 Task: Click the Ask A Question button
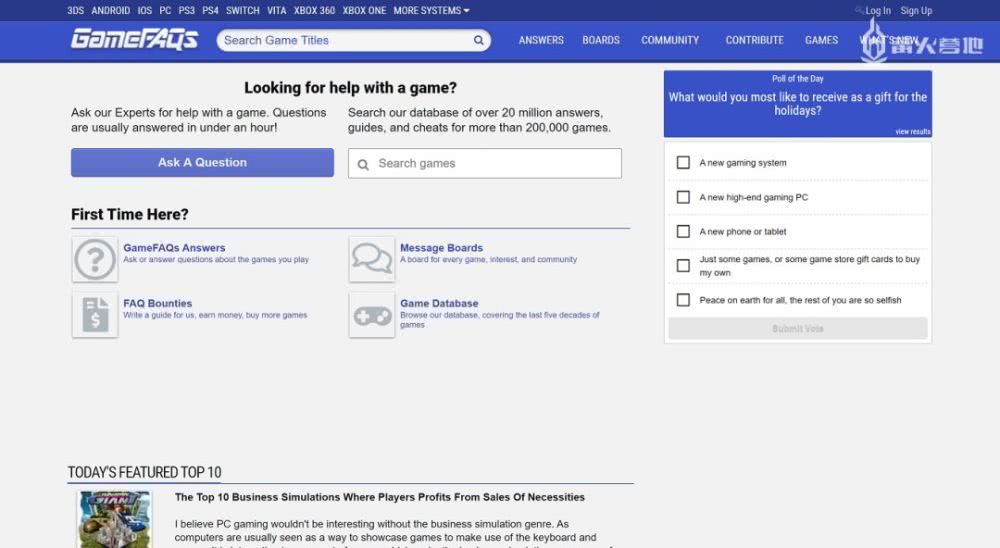tap(202, 163)
